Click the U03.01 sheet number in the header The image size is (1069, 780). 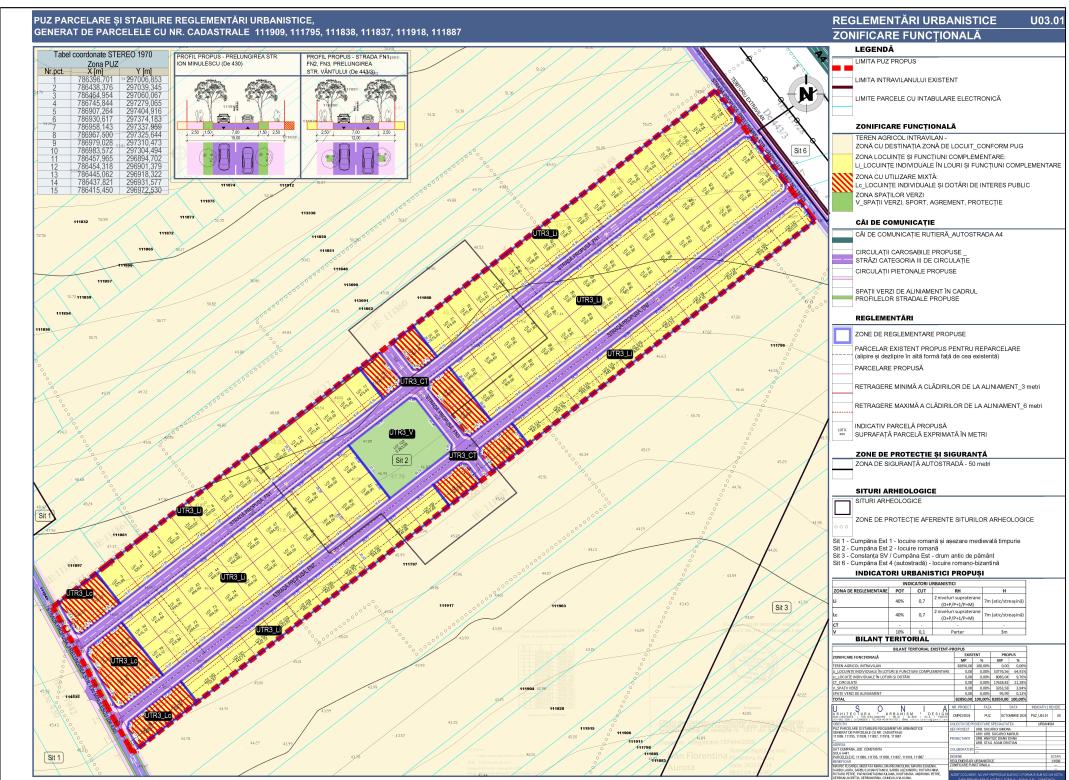click(x=1047, y=20)
